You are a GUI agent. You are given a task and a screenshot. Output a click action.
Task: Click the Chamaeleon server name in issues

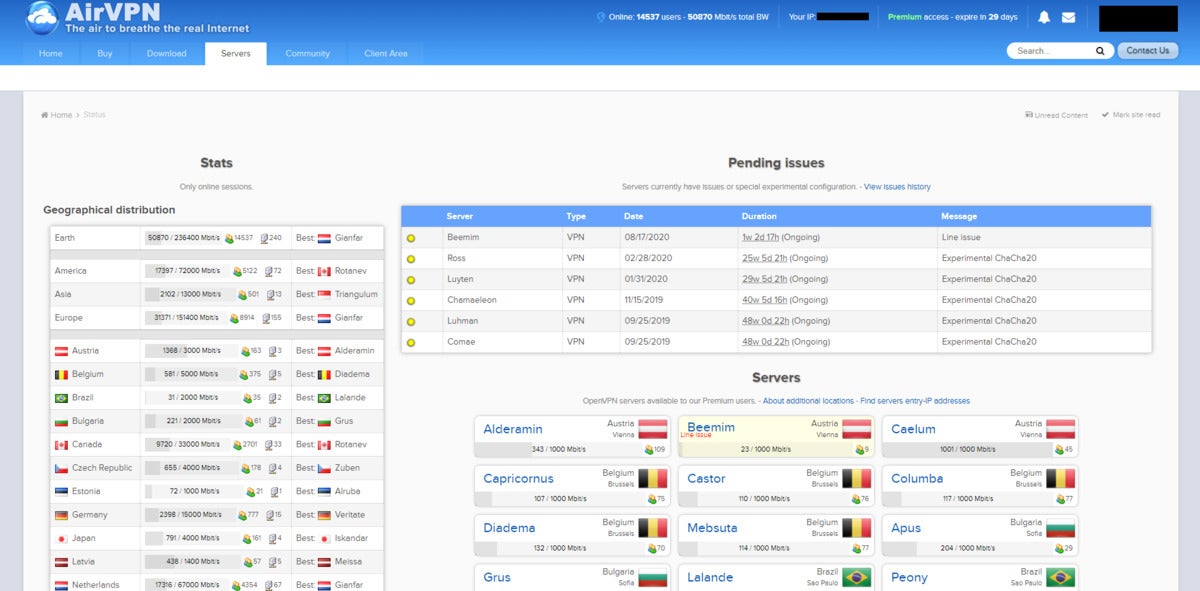click(471, 300)
